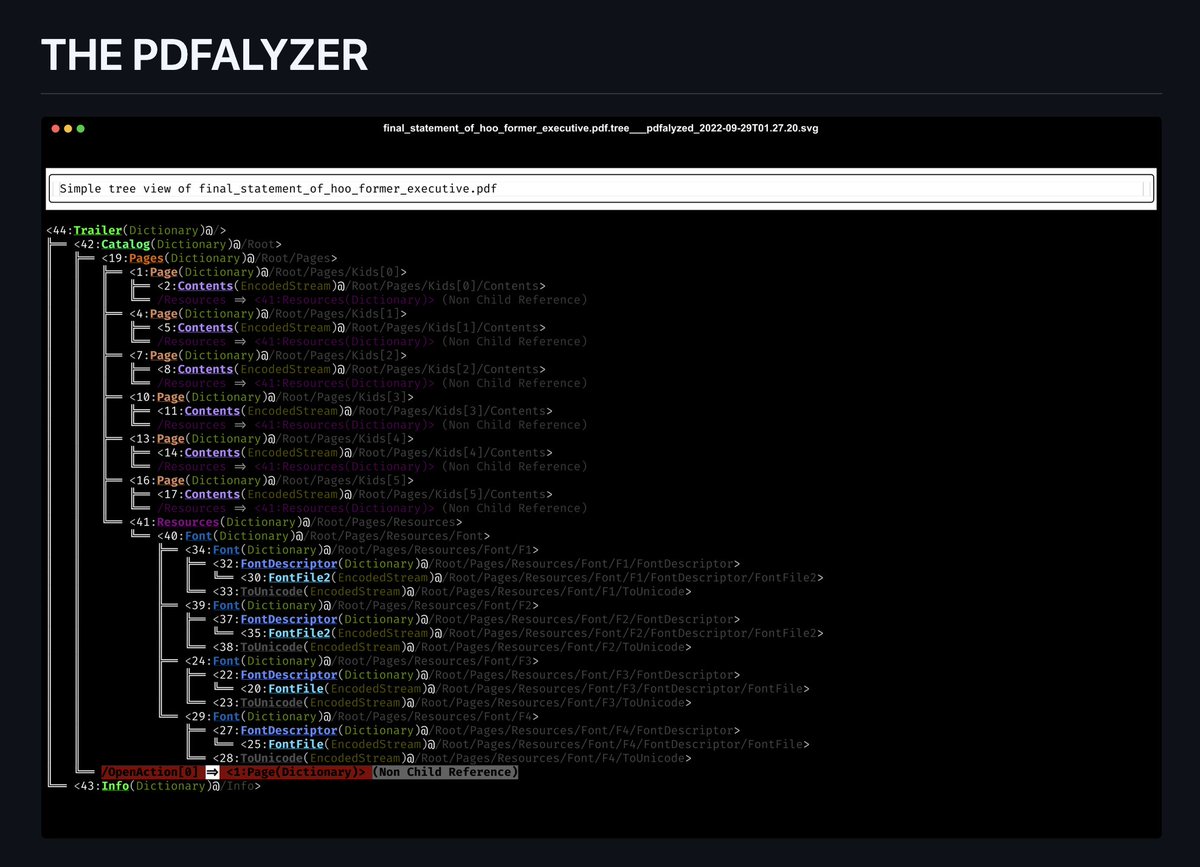The width and height of the screenshot is (1200, 867).
Task: Click the <29:Font row for F4
Action: pos(361,717)
